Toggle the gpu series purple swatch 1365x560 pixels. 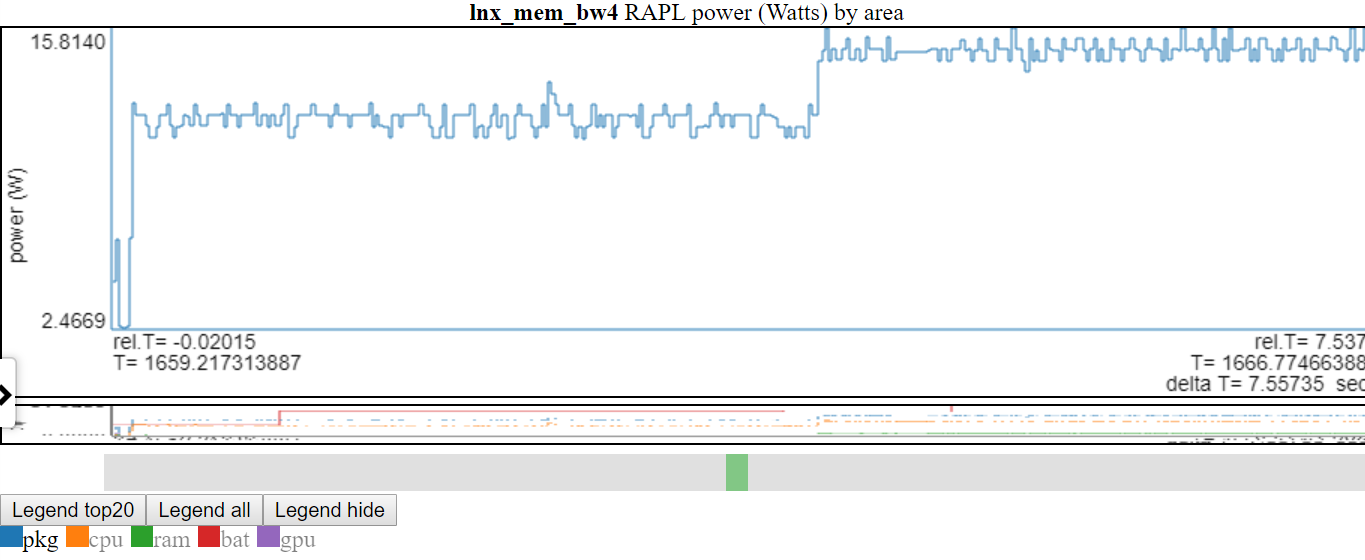[269, 539]
